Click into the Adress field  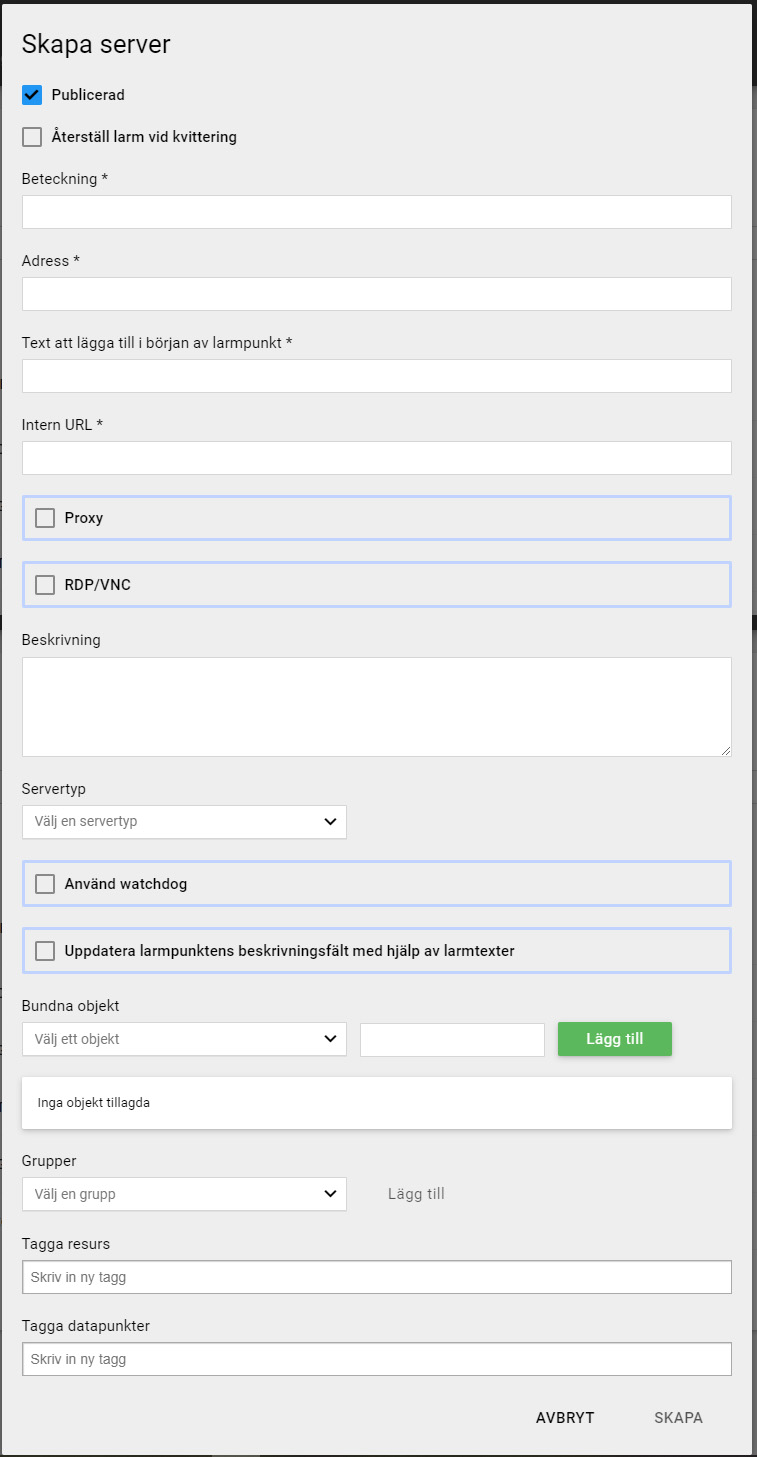tap(377, 294)
